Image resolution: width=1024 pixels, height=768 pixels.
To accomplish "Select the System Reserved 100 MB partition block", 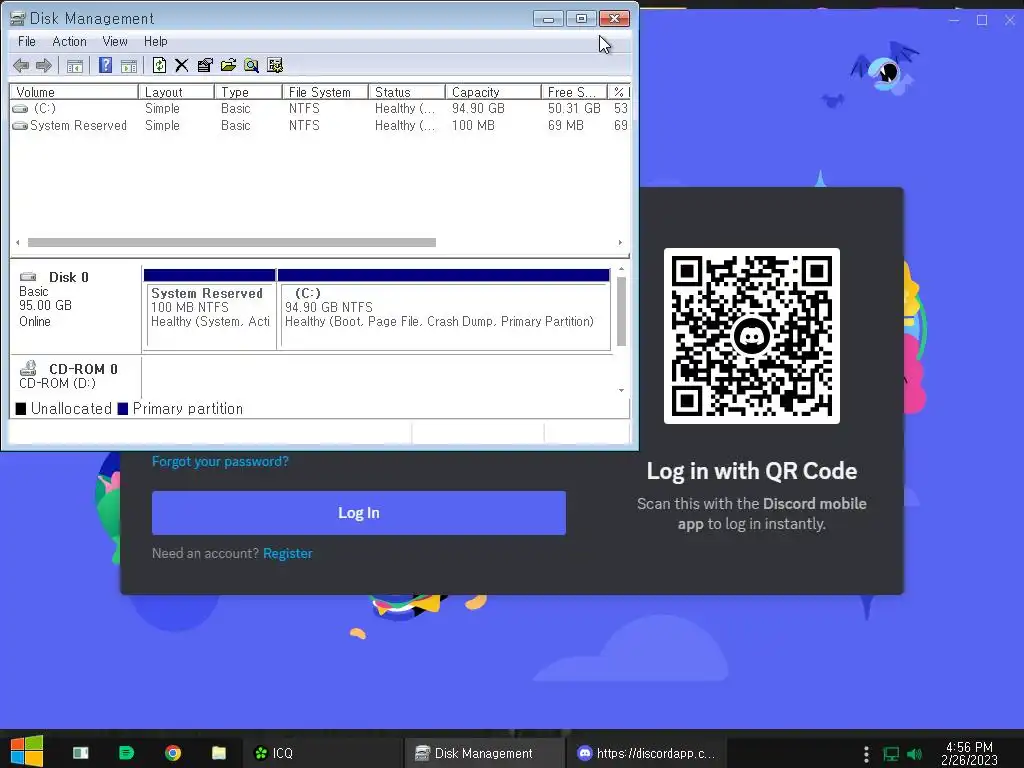I will pos(210,310).
